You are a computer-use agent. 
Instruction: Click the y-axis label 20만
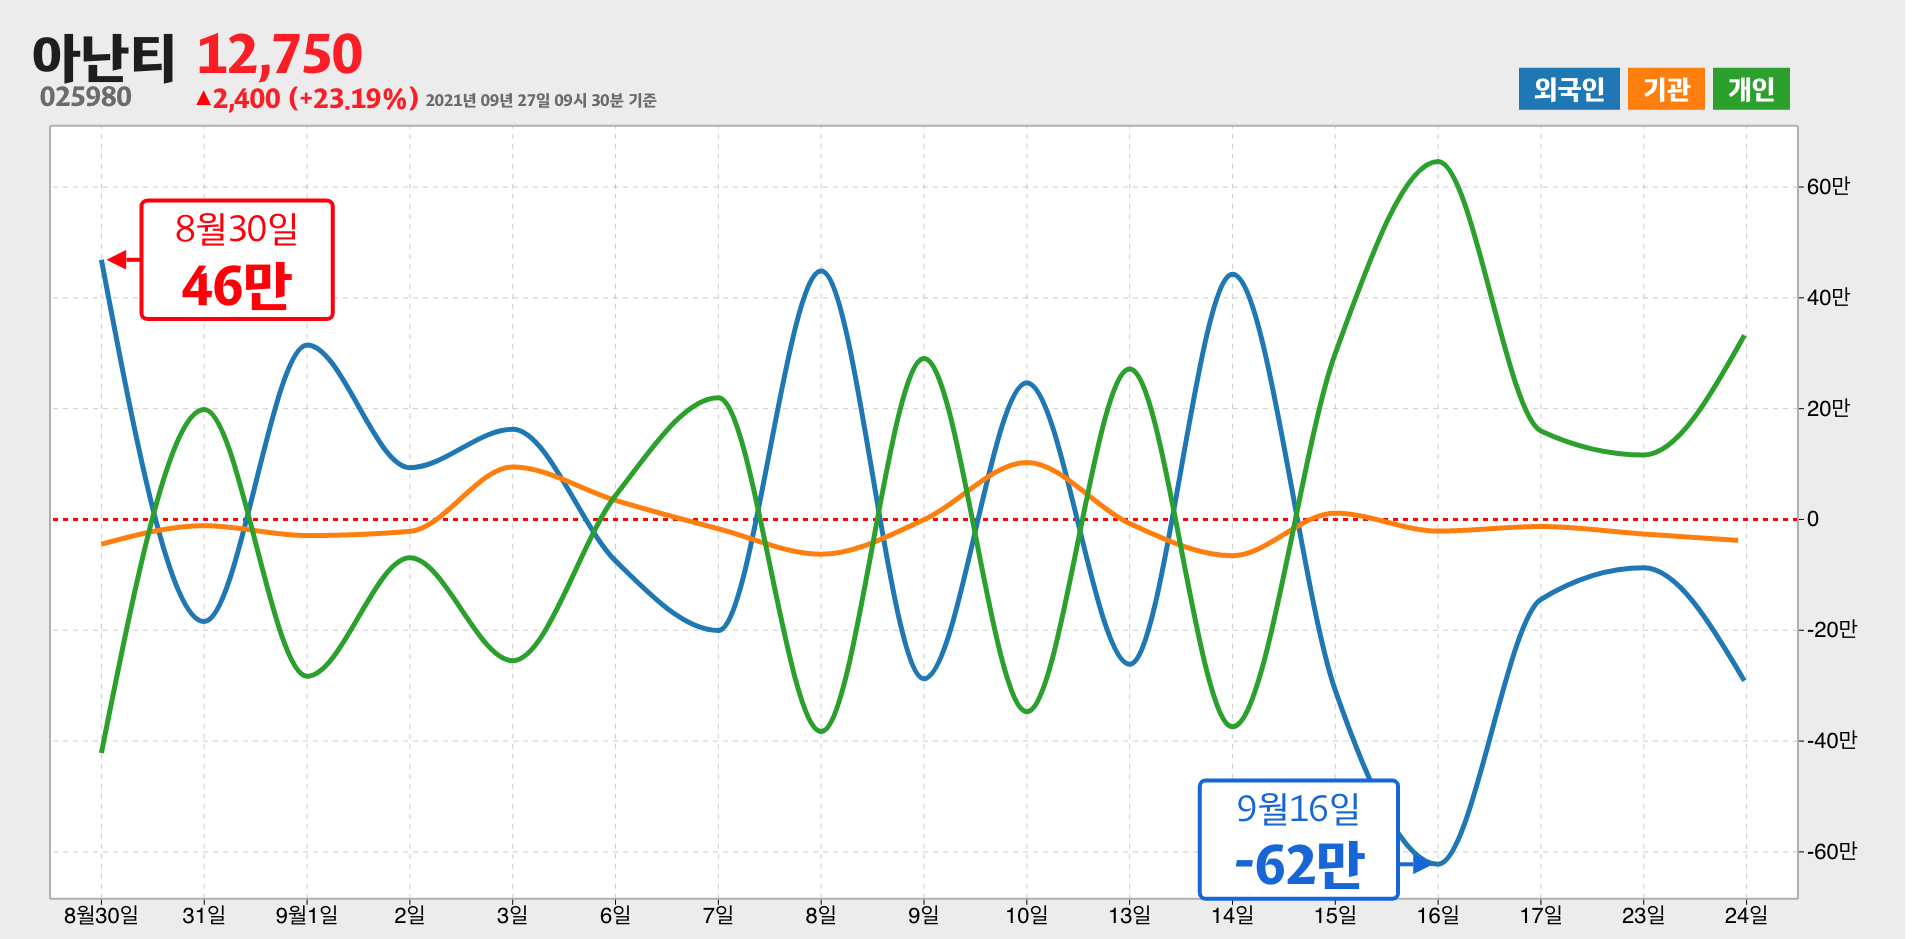point(1828,409)
